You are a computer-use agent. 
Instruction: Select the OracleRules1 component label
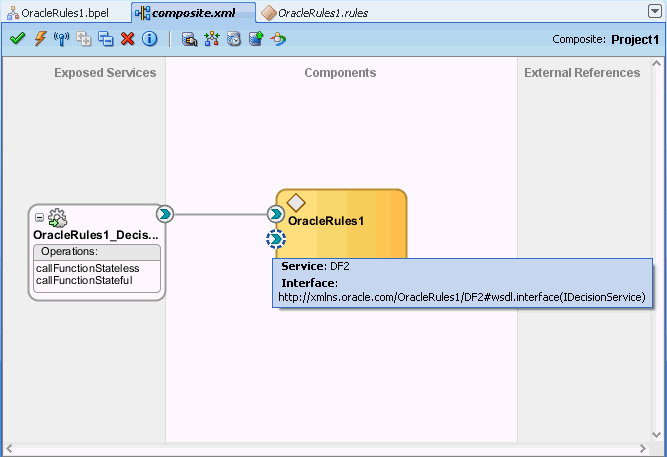[326, 221]
